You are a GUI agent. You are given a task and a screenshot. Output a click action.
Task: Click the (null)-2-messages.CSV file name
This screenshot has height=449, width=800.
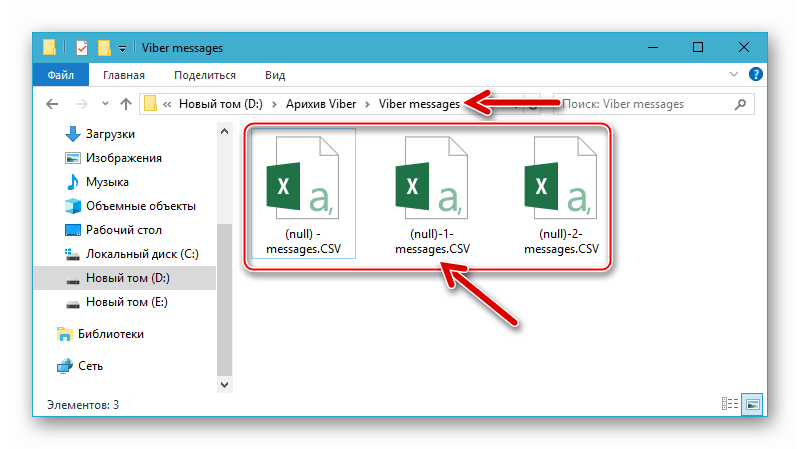(x=561, y=241)
